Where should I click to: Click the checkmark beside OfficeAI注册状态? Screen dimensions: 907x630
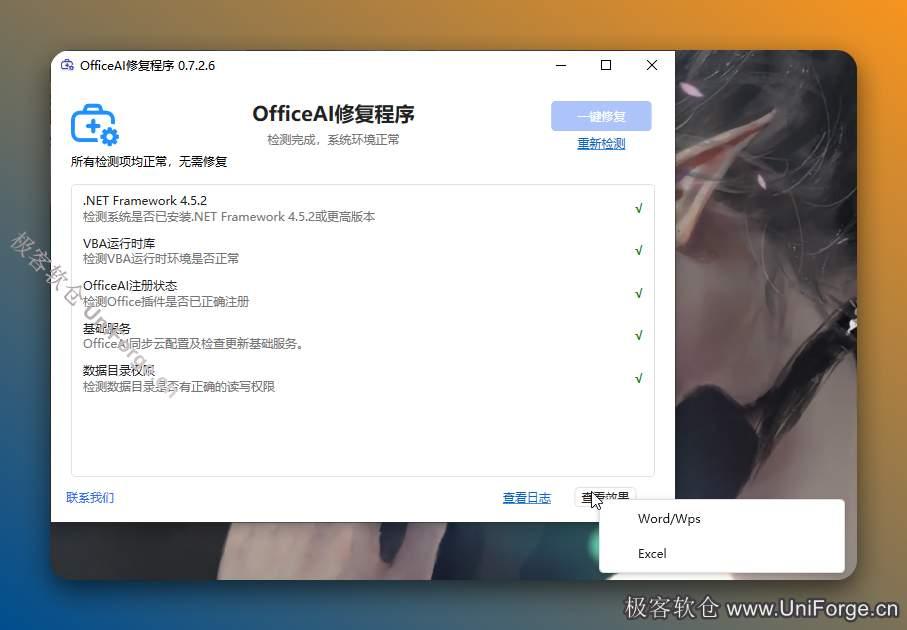(x=639, y=293)
